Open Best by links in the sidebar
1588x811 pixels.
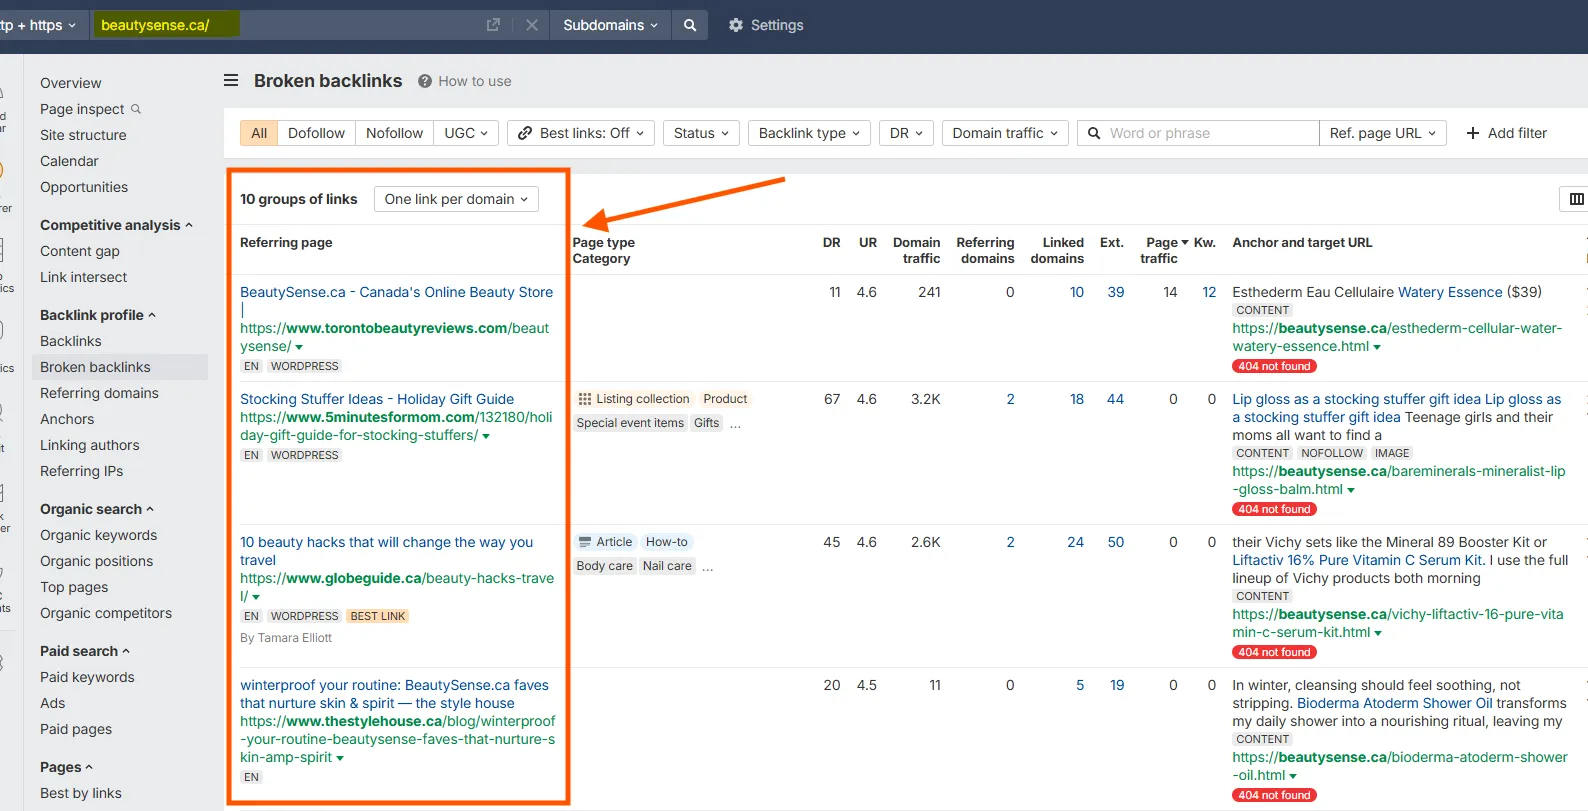pos(81,793)
